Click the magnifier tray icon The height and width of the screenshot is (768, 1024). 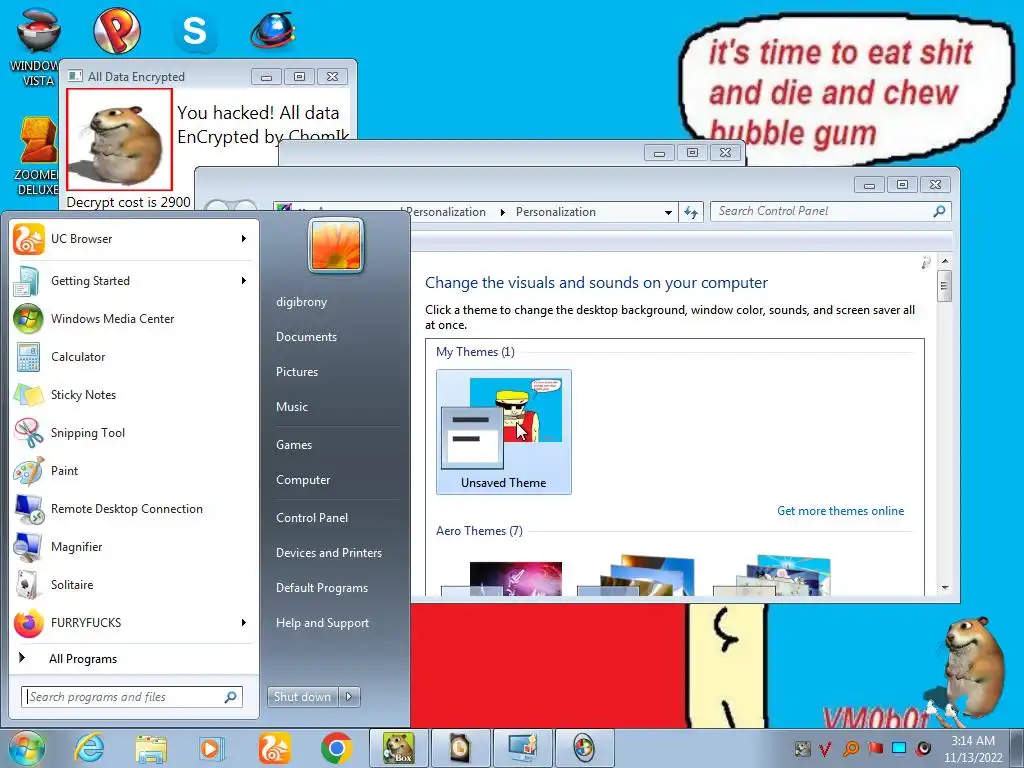click(850, 748)
